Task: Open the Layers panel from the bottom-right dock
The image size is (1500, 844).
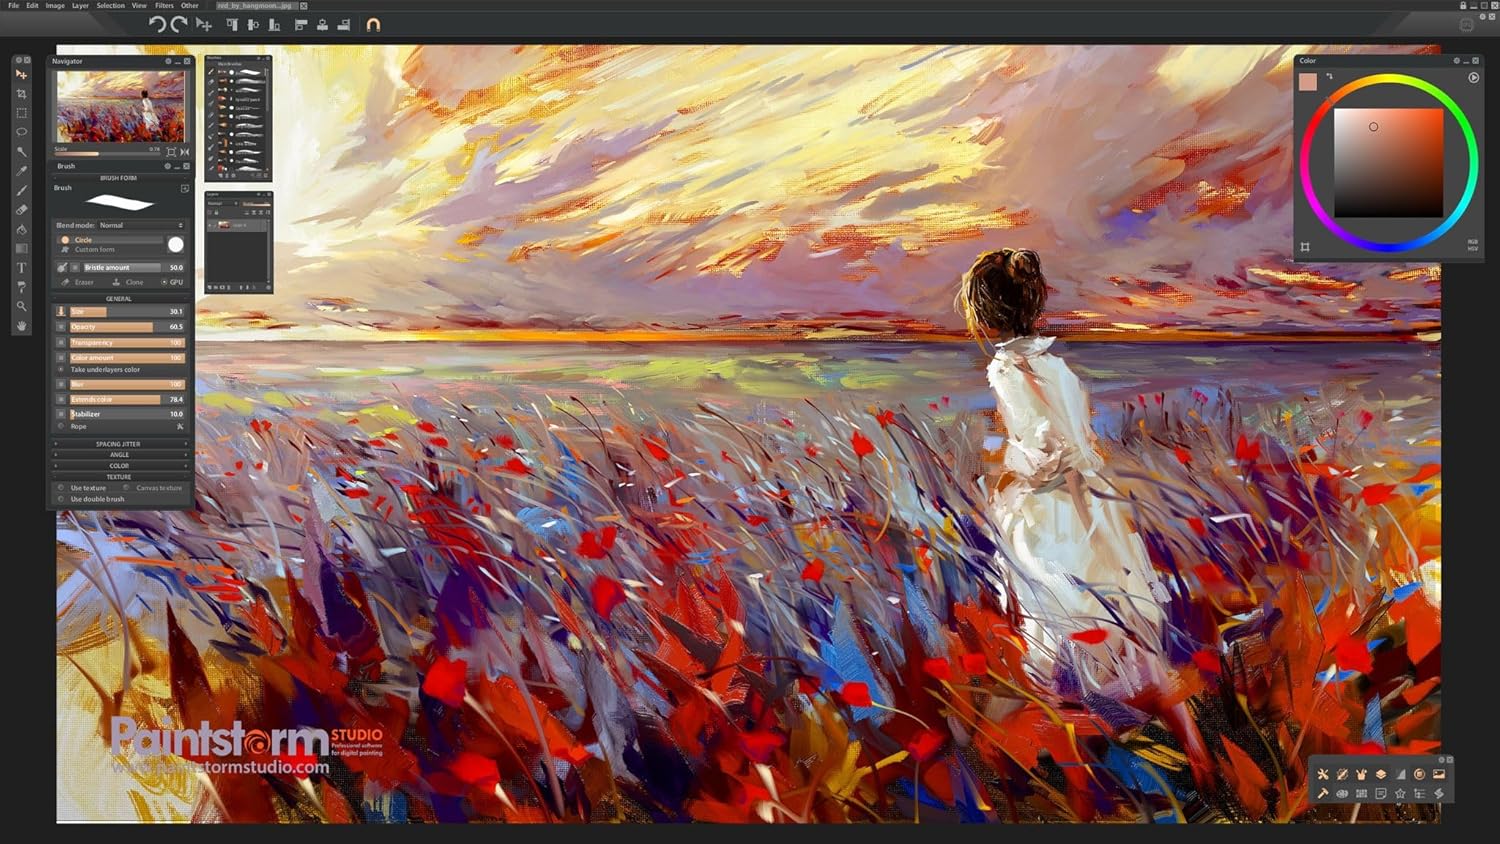Action: [1381, 774]
